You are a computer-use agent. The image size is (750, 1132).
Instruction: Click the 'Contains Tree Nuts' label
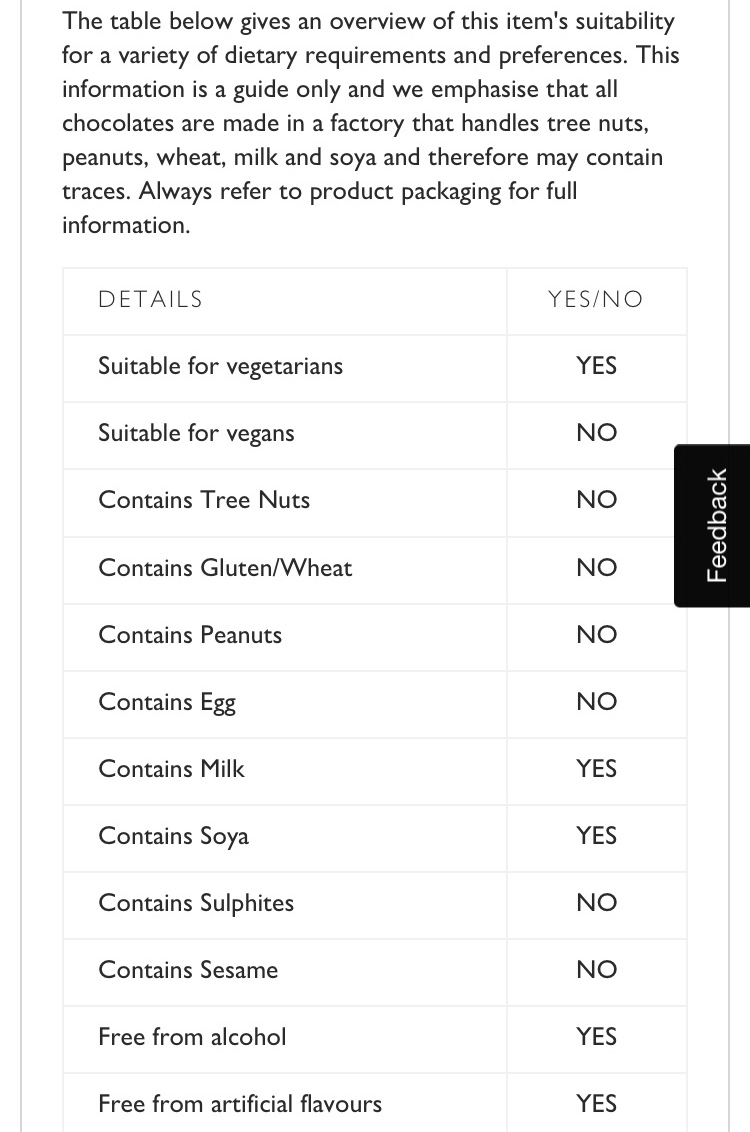pyautogui.click(x=204, y=500)
